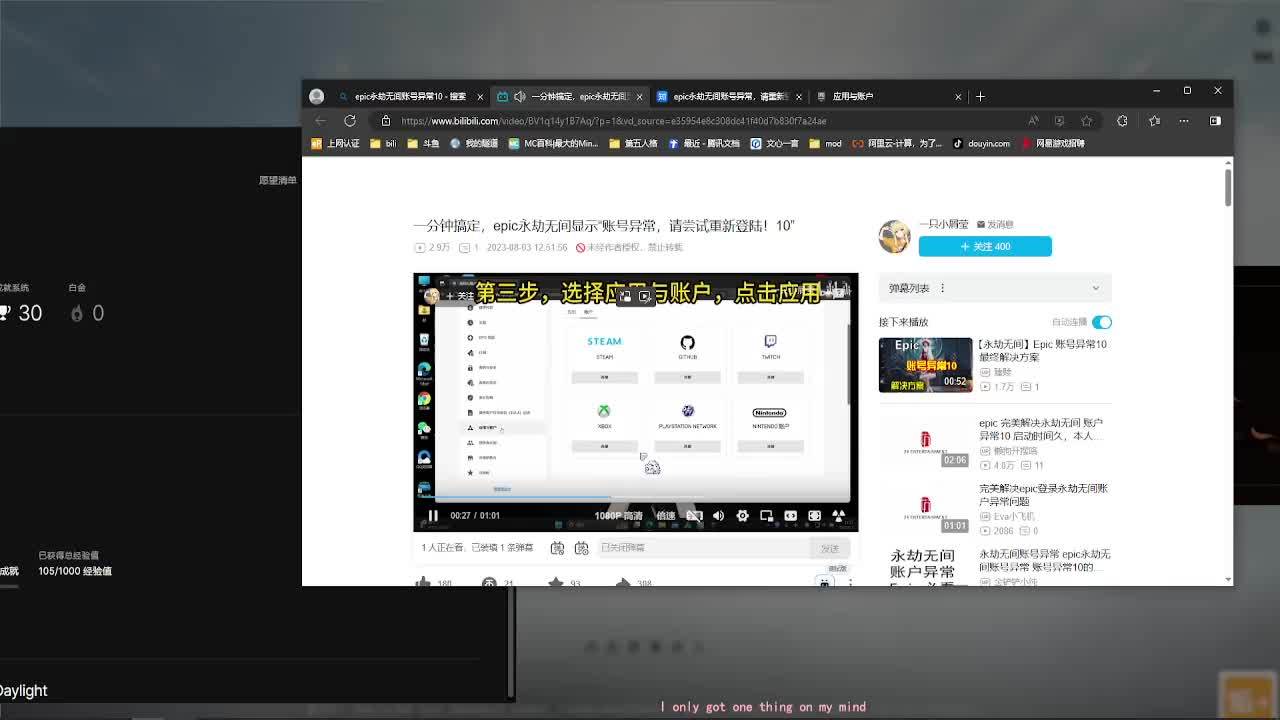Mute the video player volume icon
This screenshot has height=720, width=1280.
tap(718, 516)
